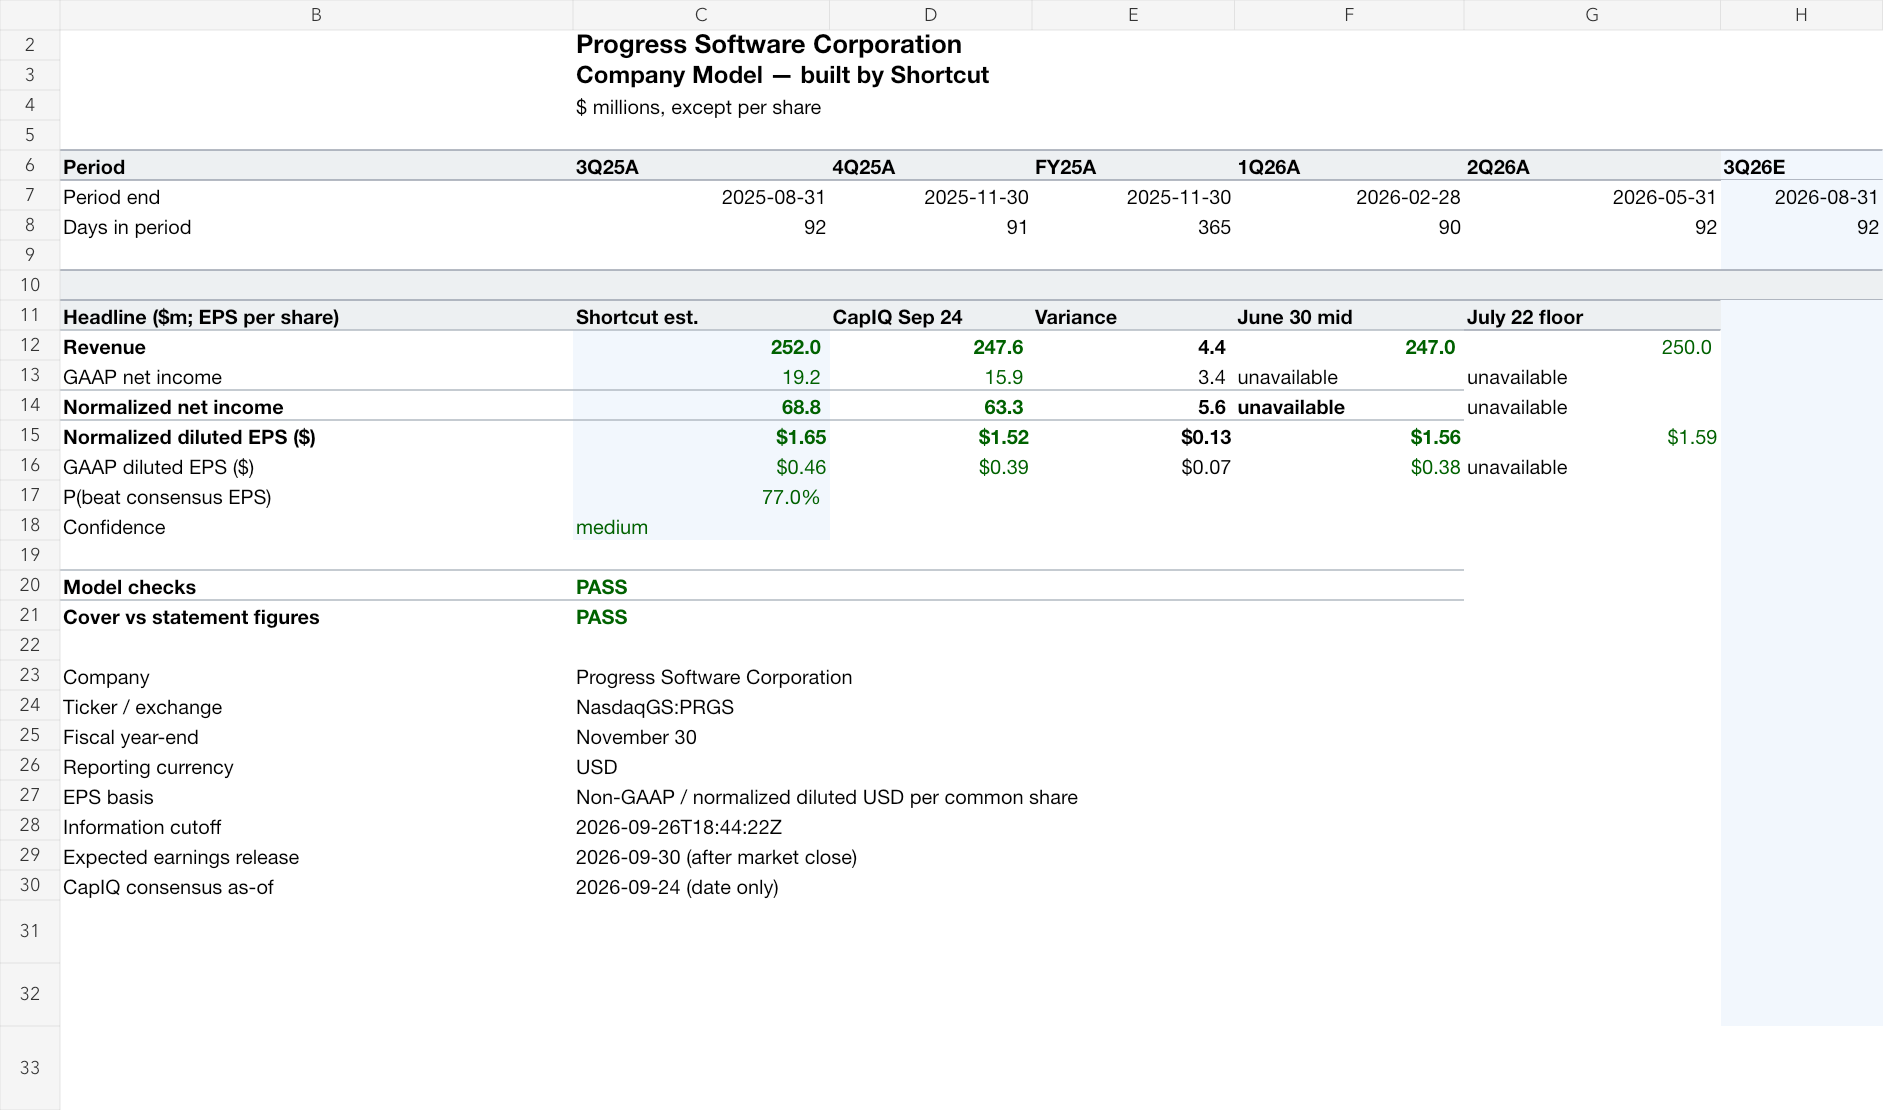This screenshot has width=1883, height=1110.
Task: Click the Progress Software Corporation title cell
Action: pyautogui.click(x=769, y=45)
